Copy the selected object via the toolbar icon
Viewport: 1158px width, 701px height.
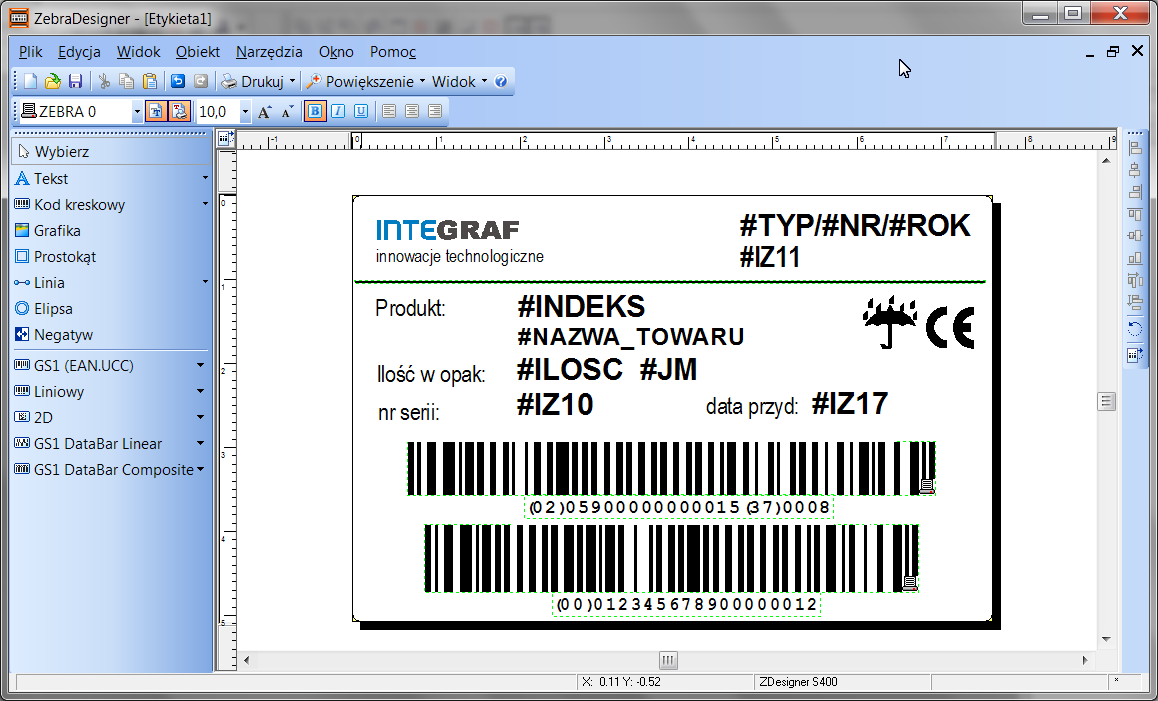126,81
